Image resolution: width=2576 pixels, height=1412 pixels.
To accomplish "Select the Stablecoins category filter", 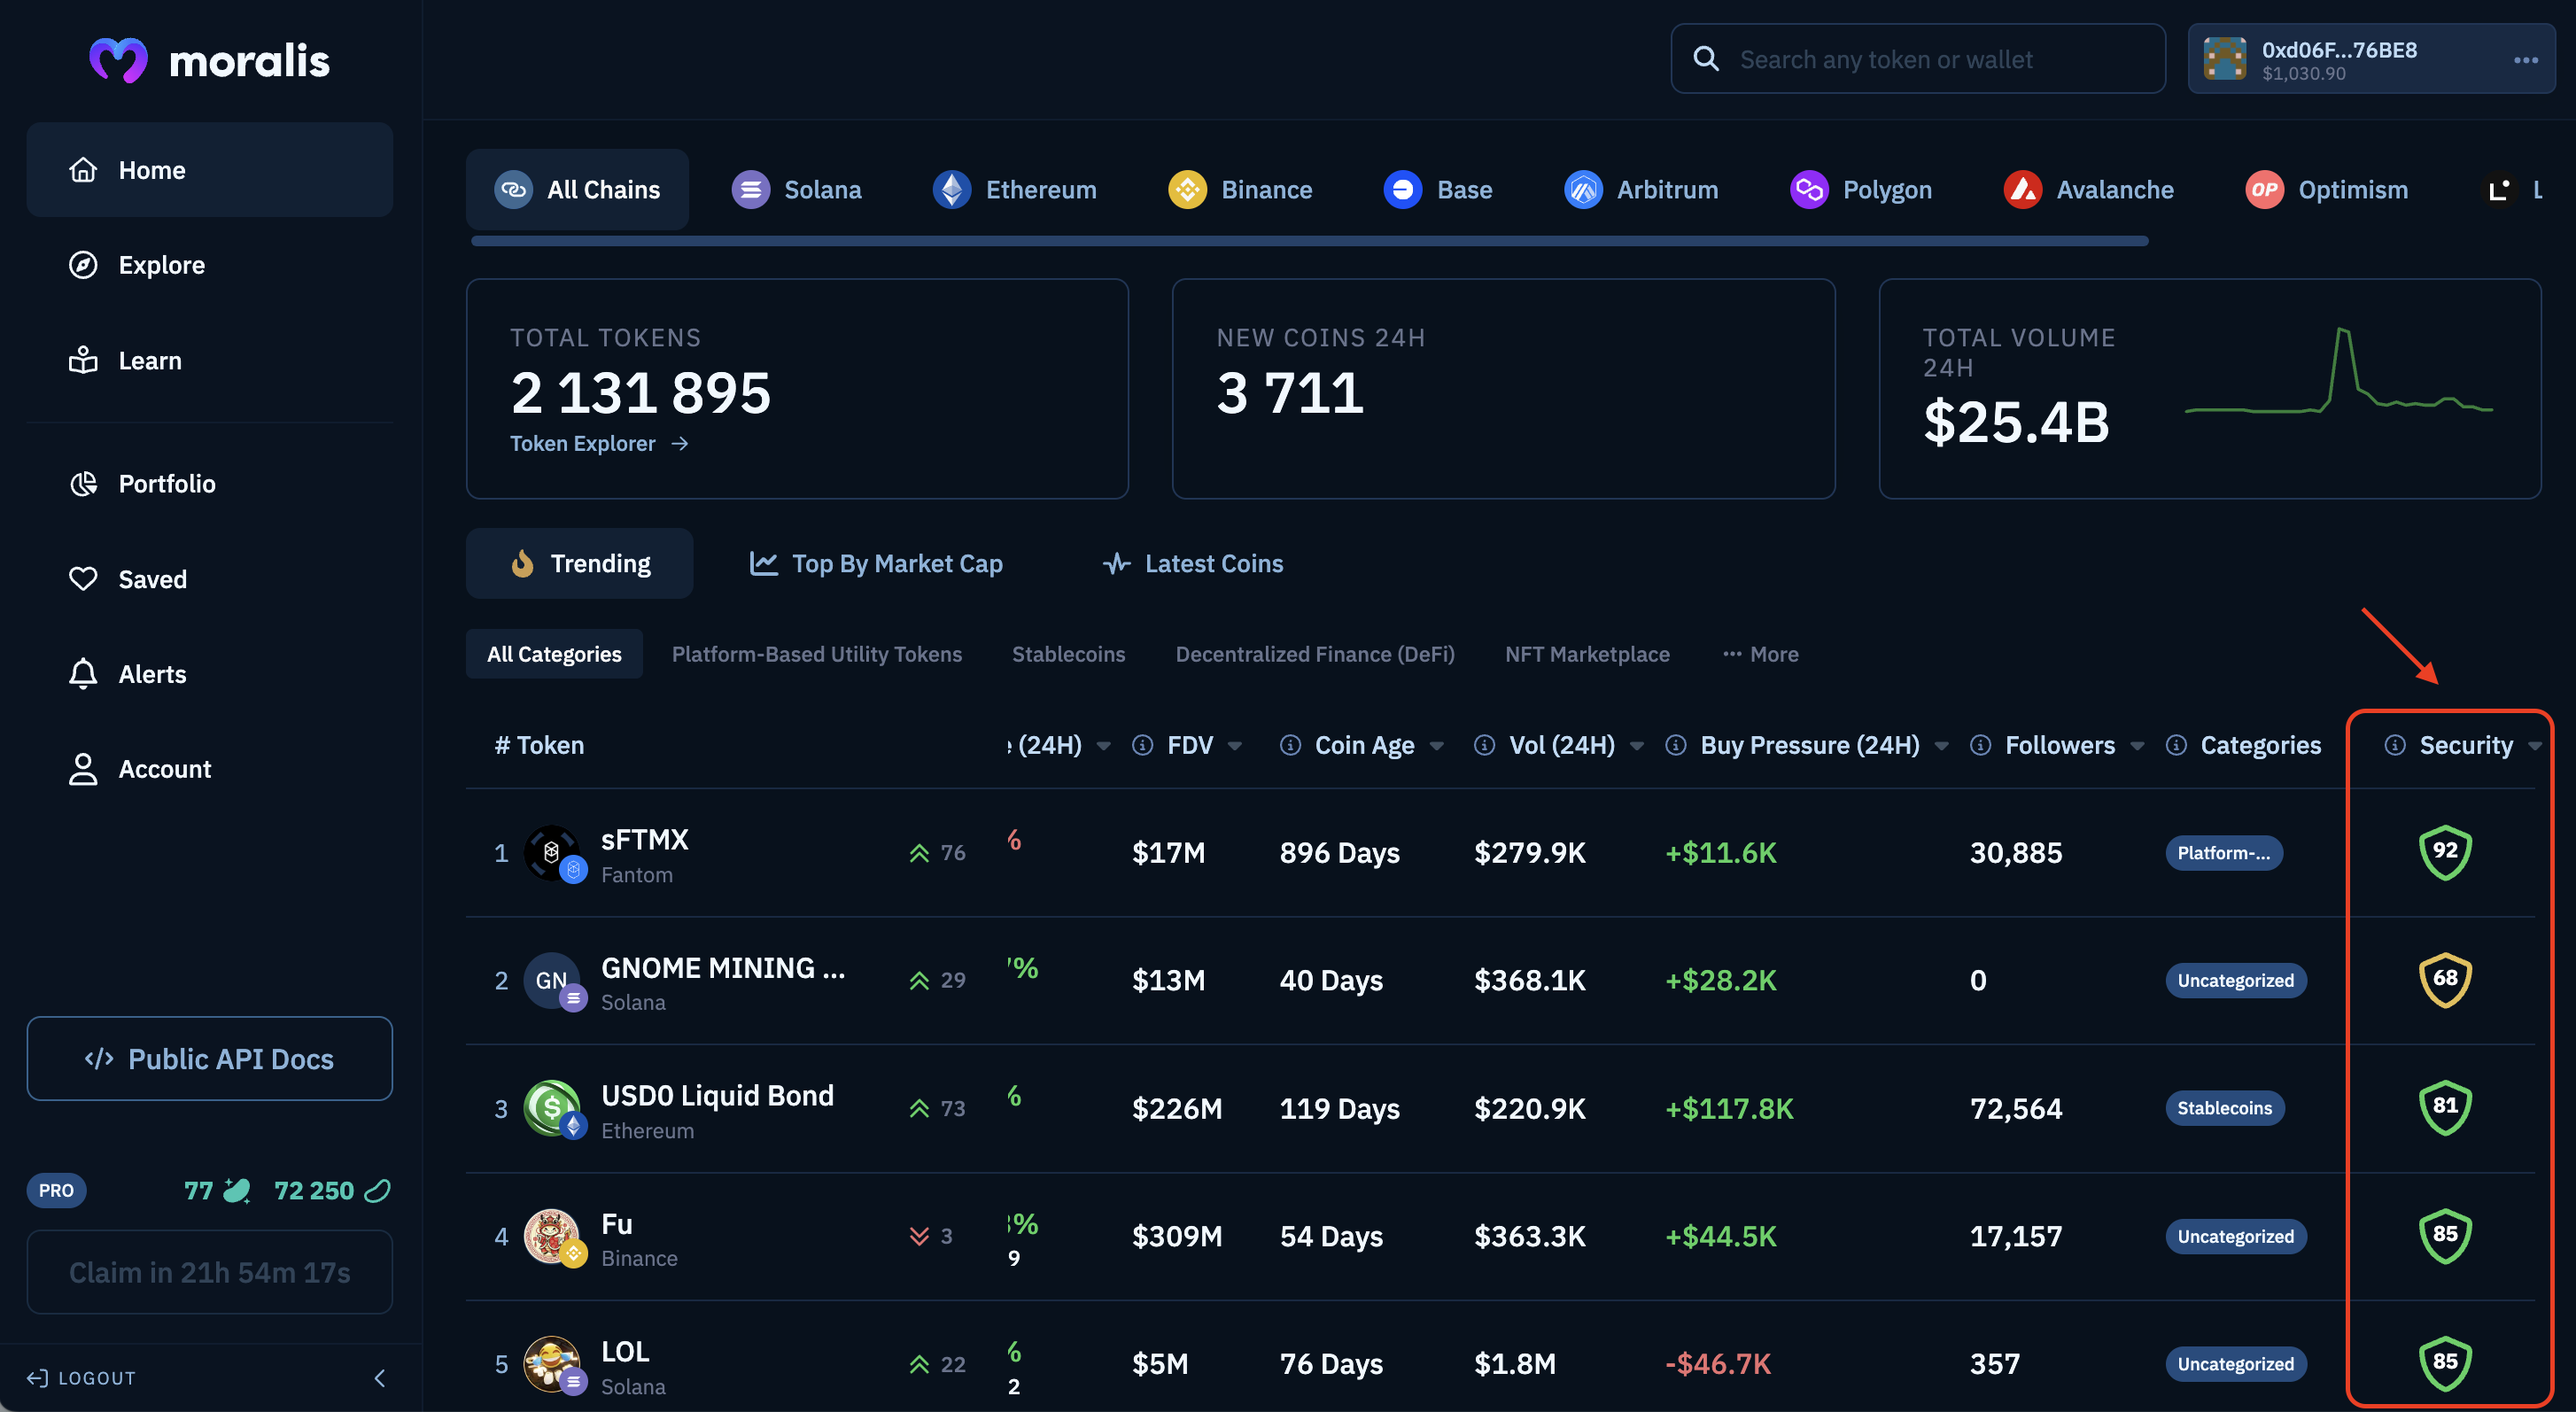I will pyautogui.click(x=1068, y=654).
